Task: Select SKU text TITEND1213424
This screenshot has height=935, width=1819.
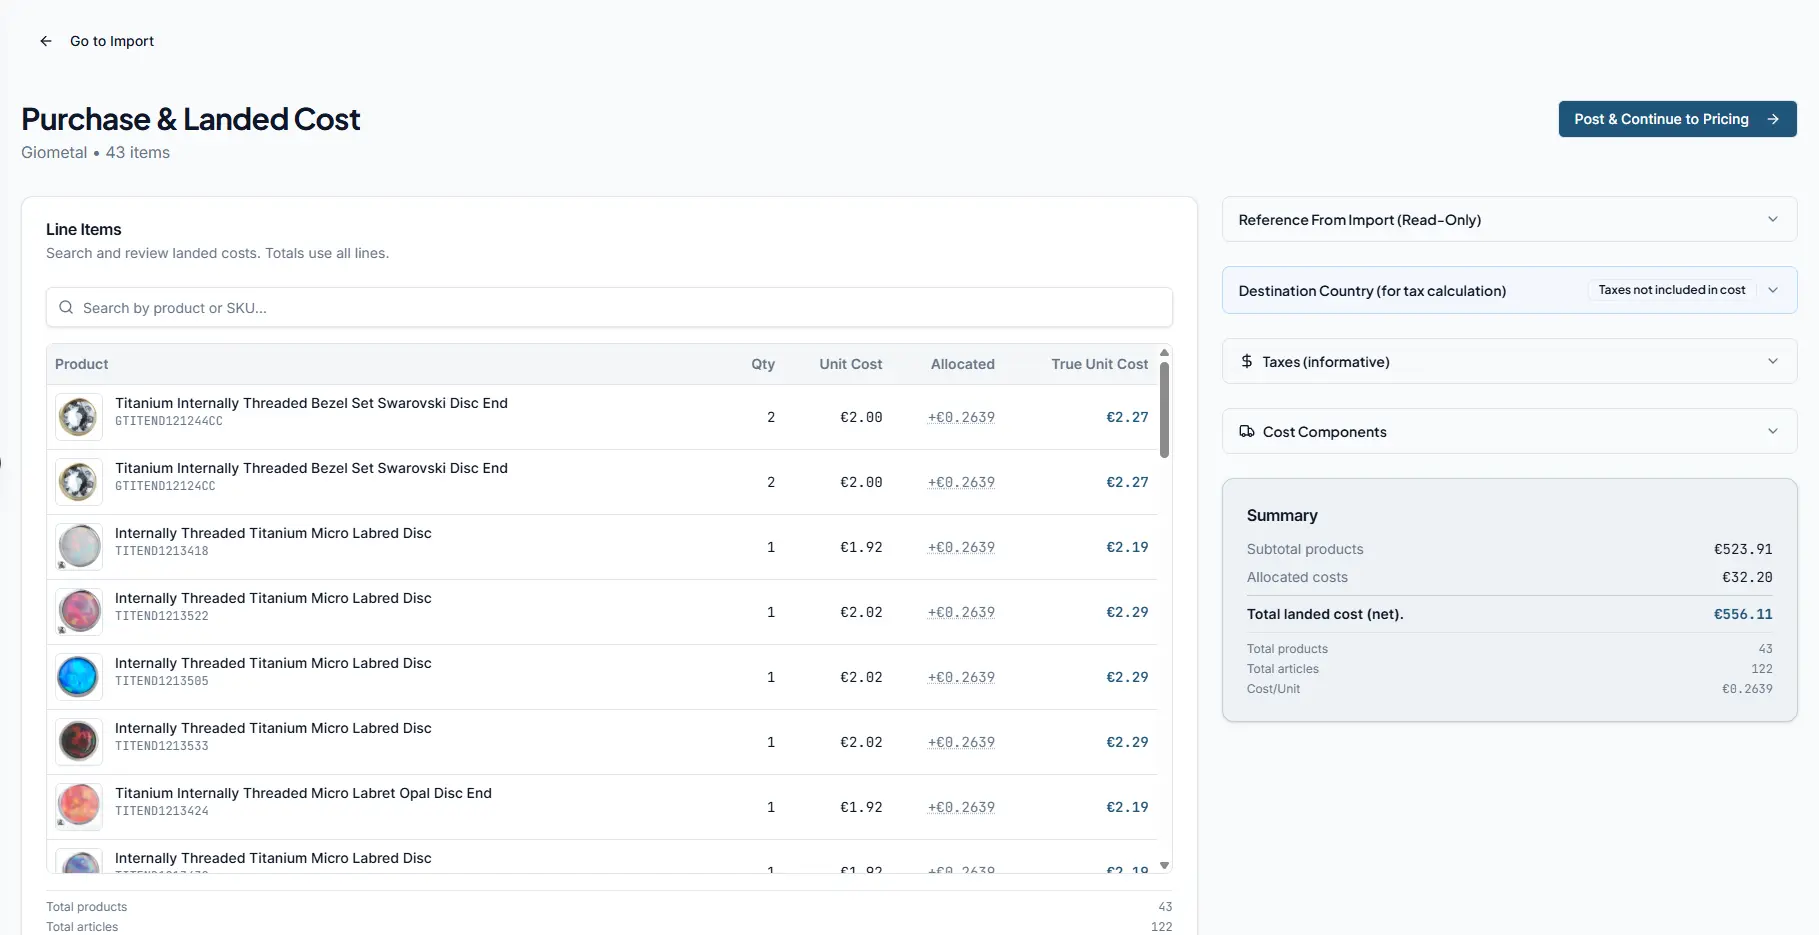Action: [x=162, y=811]
